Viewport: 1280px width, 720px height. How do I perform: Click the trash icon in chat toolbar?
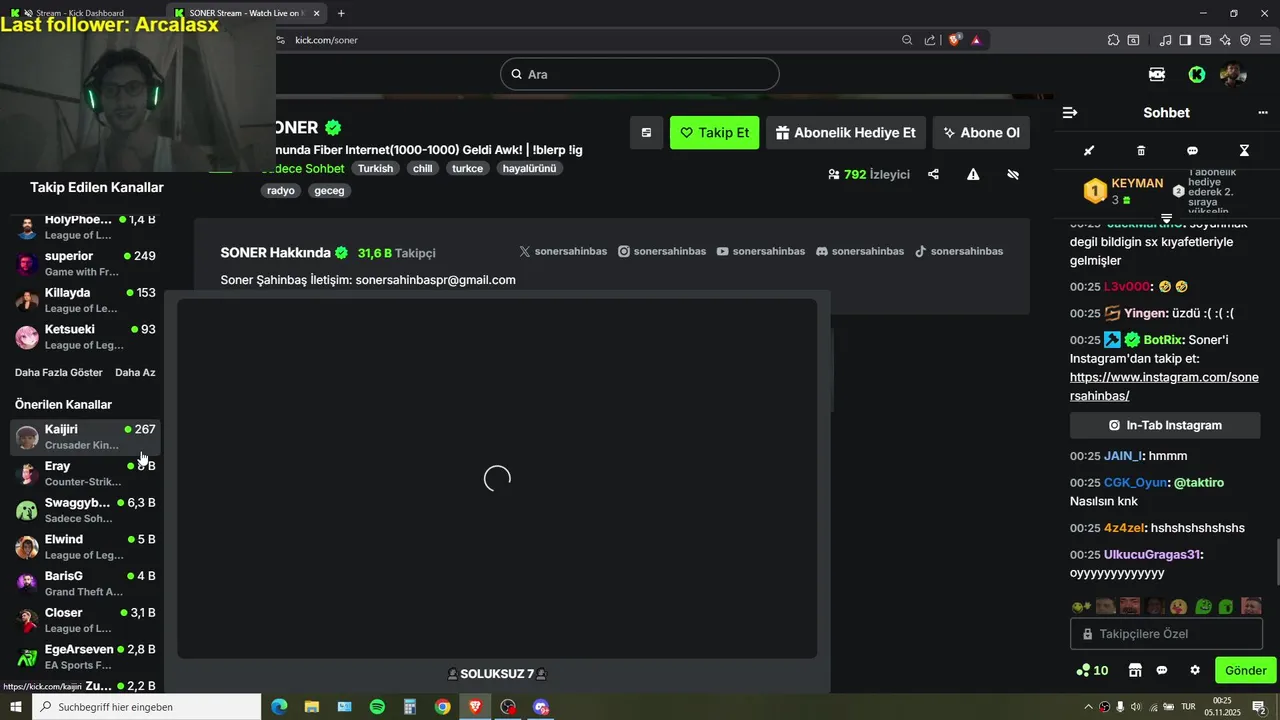point(1141,151)
